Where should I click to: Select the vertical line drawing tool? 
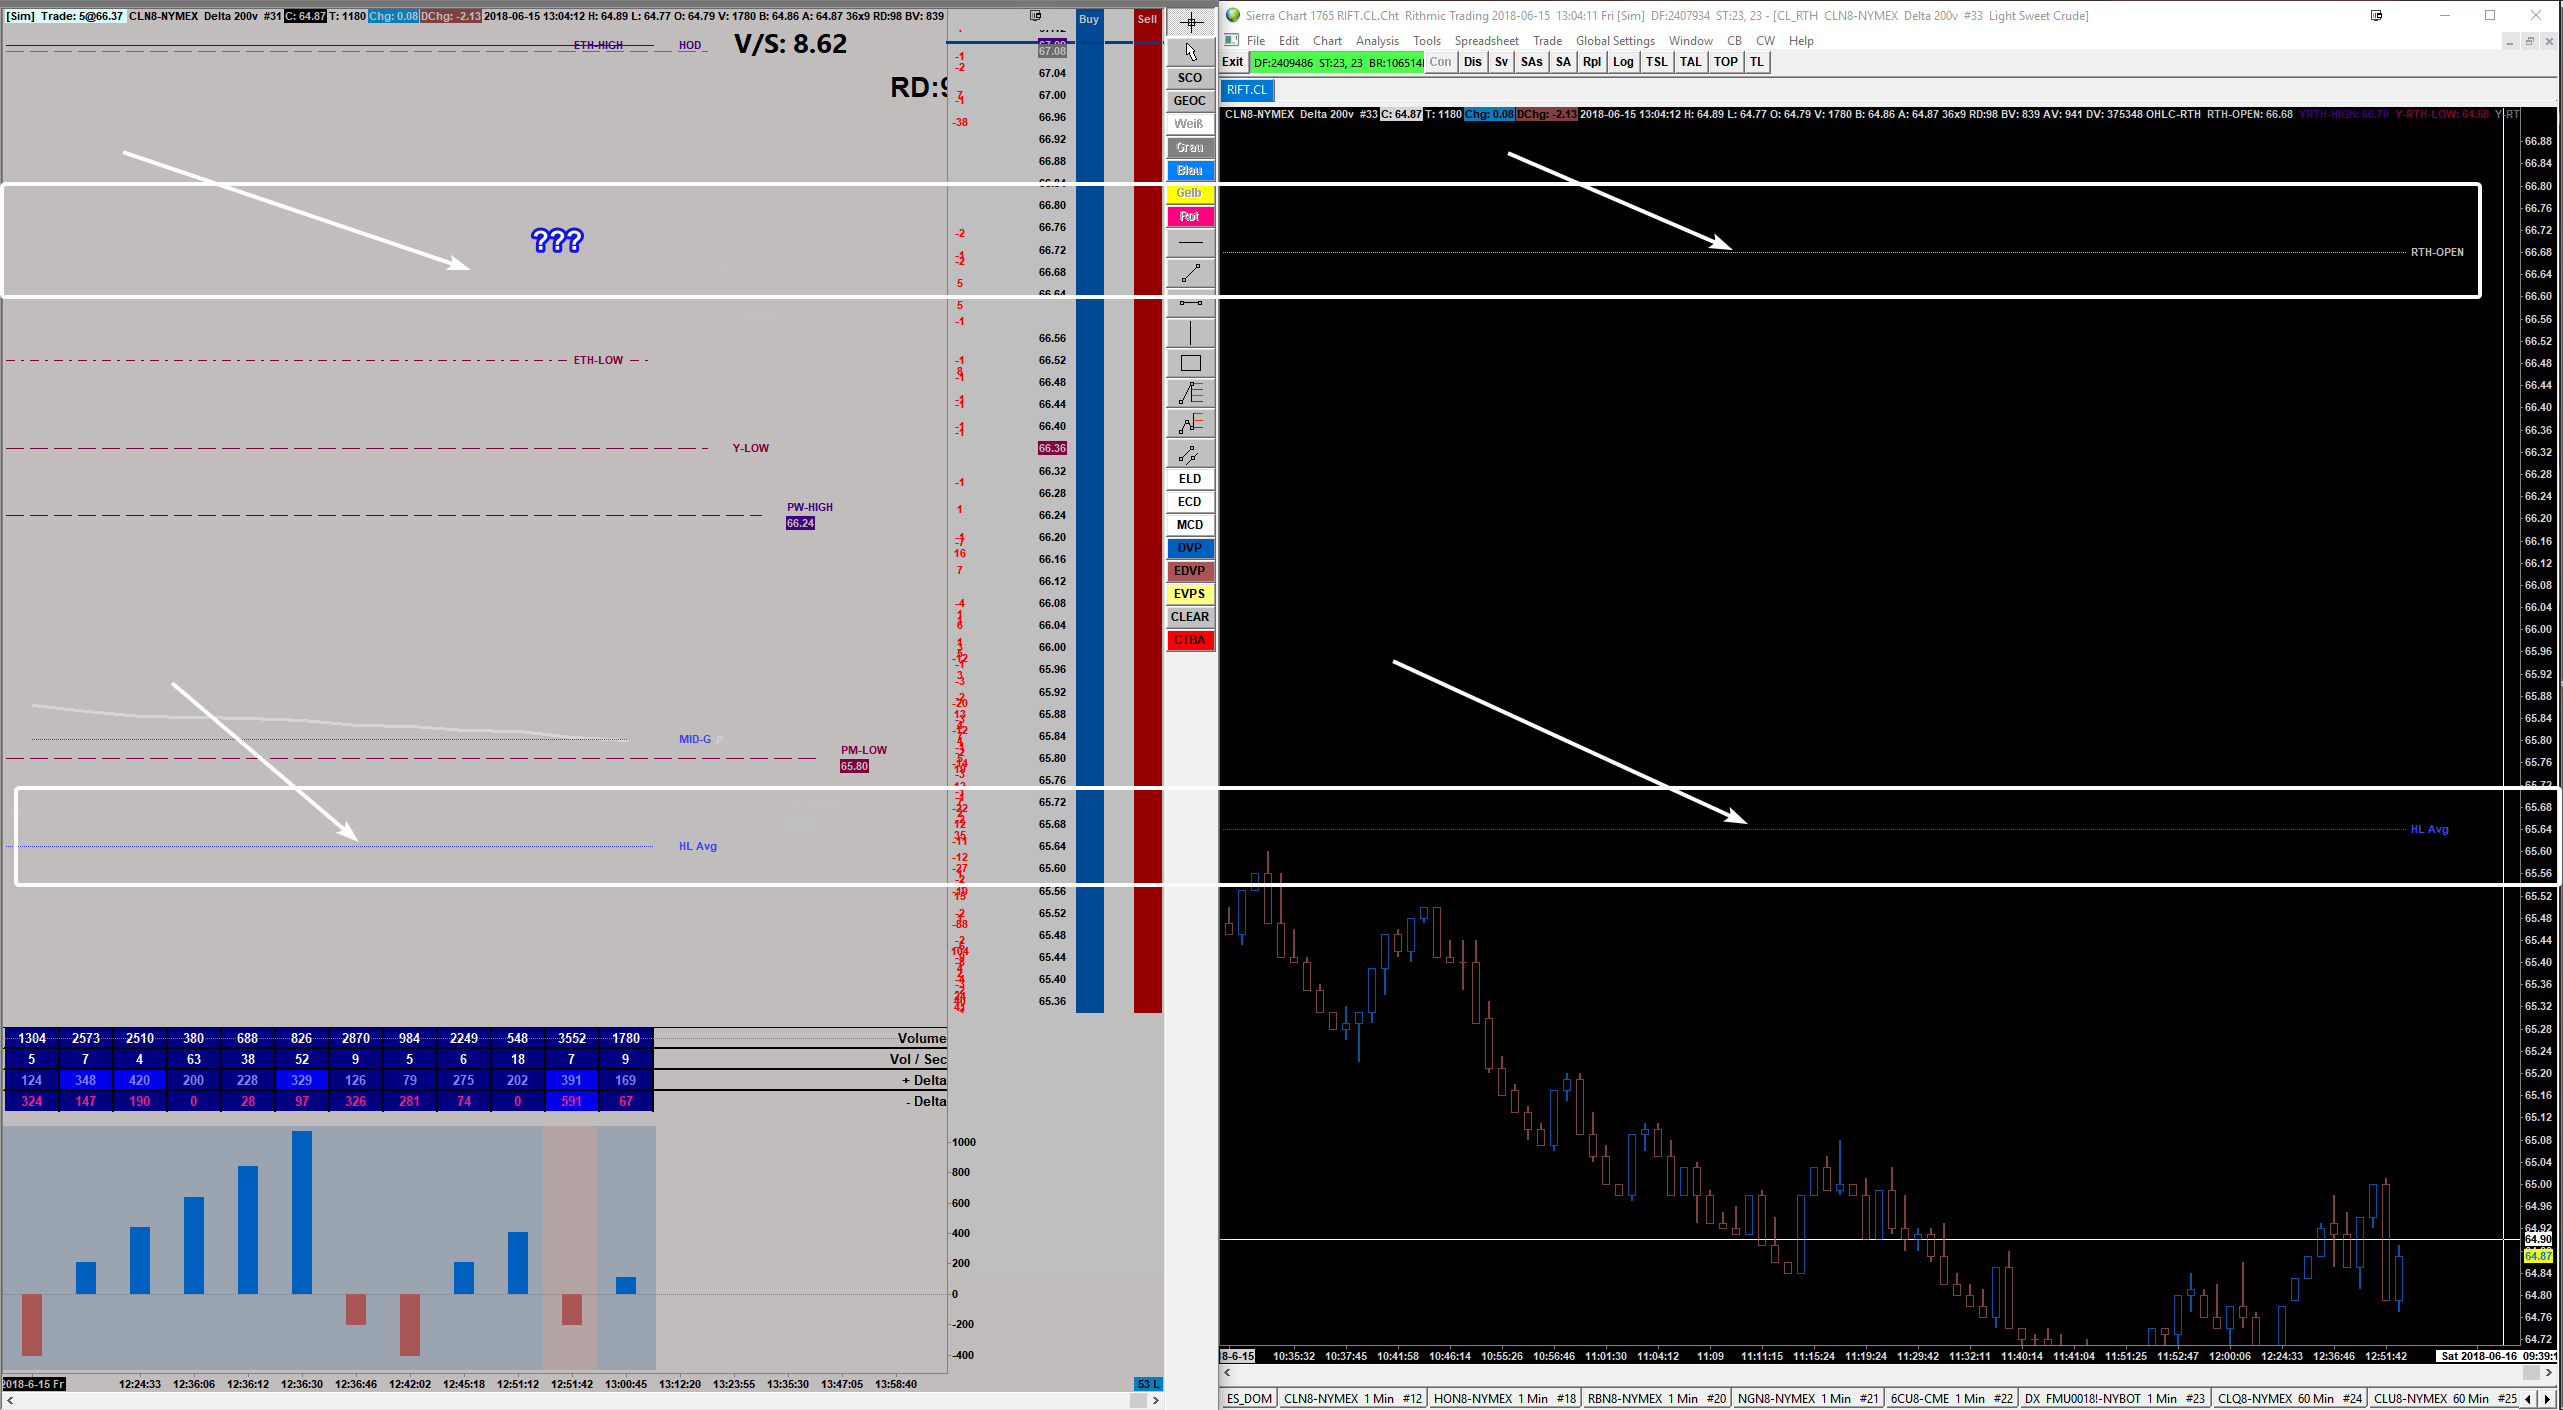1190,333
